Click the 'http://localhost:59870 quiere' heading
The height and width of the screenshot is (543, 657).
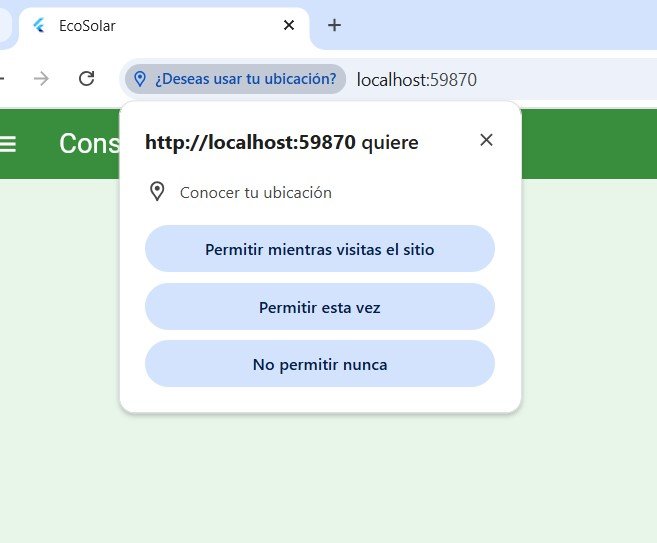(282, 142)
